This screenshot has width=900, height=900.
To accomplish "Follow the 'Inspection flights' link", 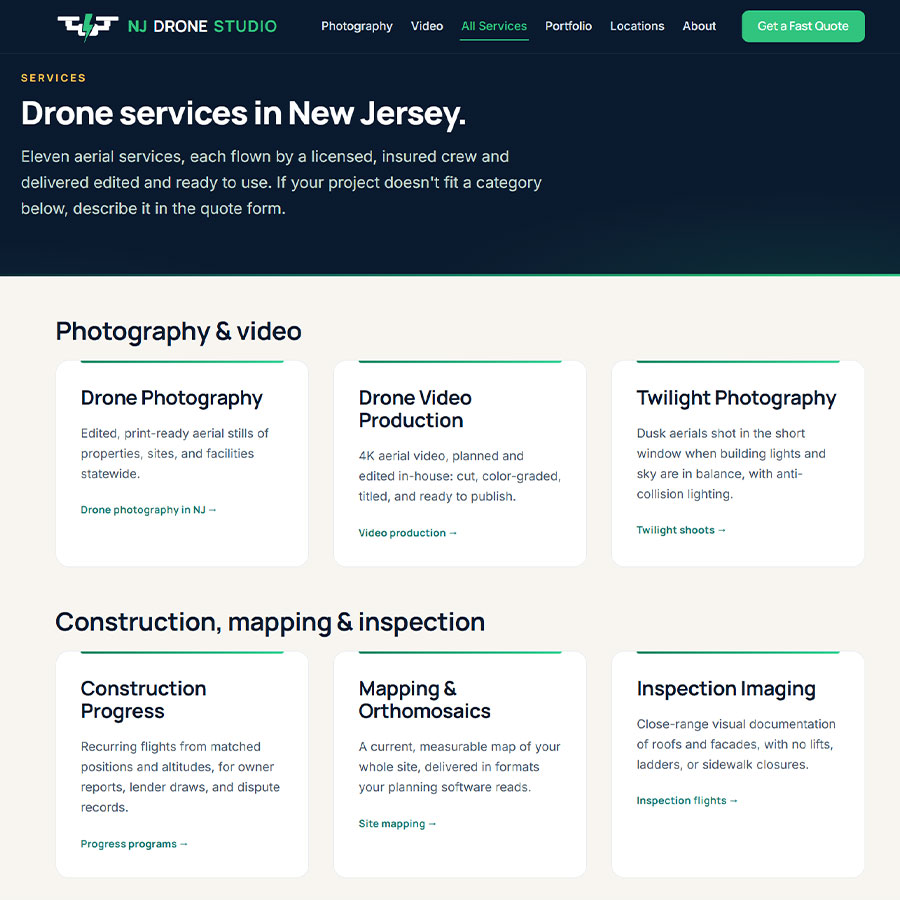I will (686, 800).
